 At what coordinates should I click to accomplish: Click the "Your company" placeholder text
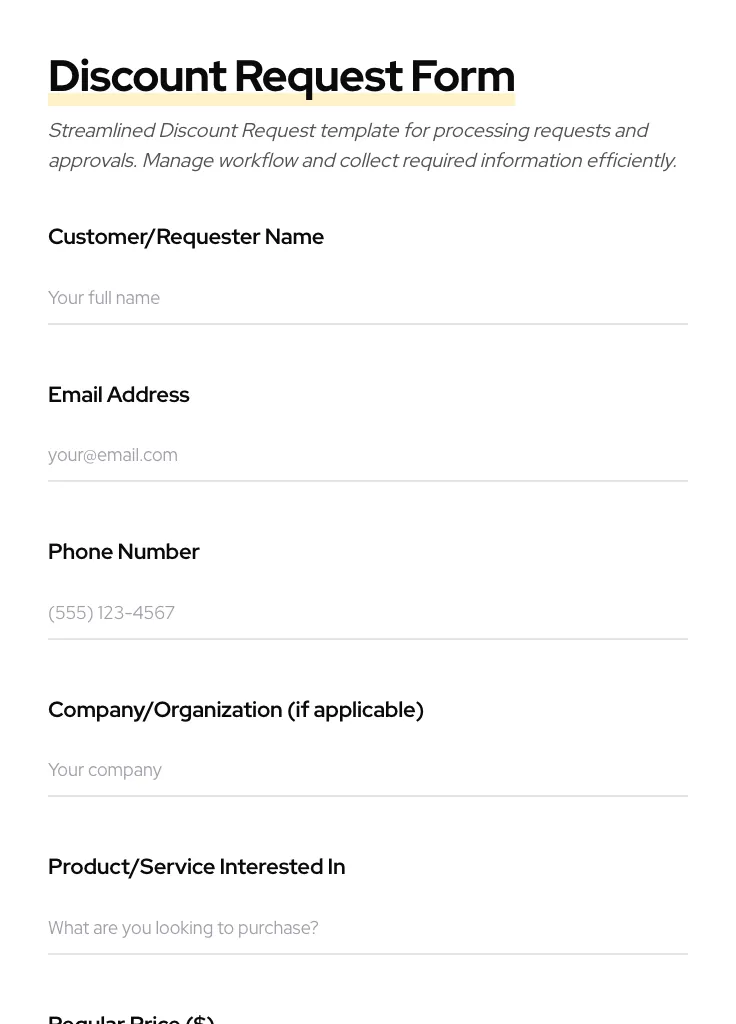coord(105,770)
